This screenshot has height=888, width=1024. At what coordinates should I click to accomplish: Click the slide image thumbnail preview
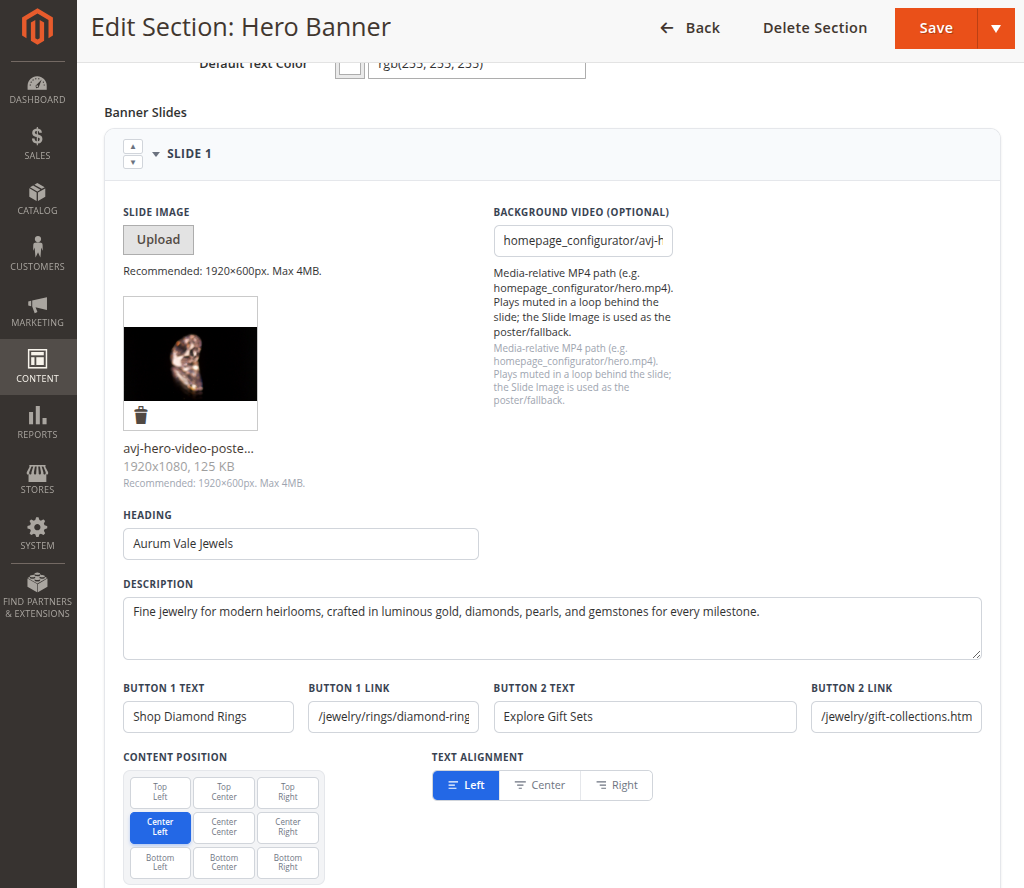point(190,364)
